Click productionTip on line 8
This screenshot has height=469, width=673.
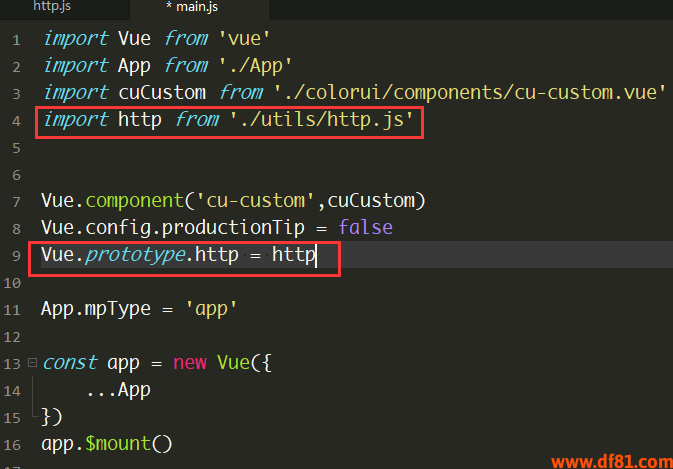(233, 228)
